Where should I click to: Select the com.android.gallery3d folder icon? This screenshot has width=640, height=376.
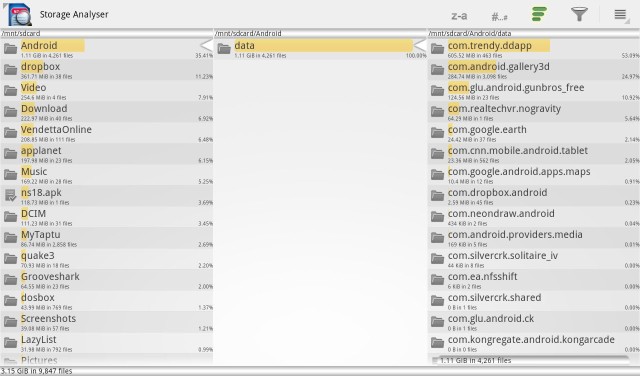coord(437,70)
